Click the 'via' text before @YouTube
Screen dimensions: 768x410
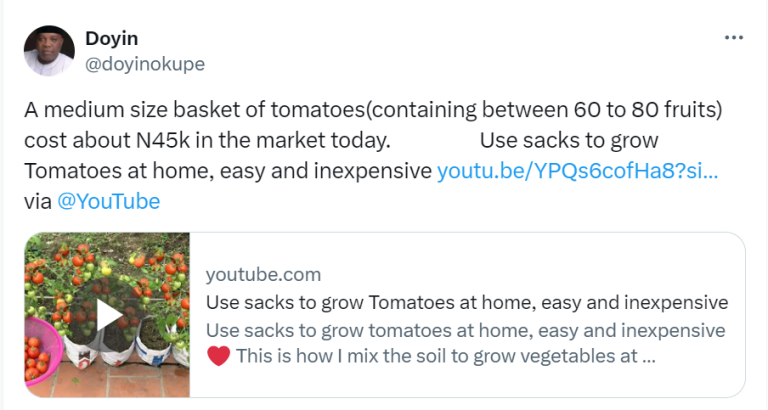click(37, 201)
